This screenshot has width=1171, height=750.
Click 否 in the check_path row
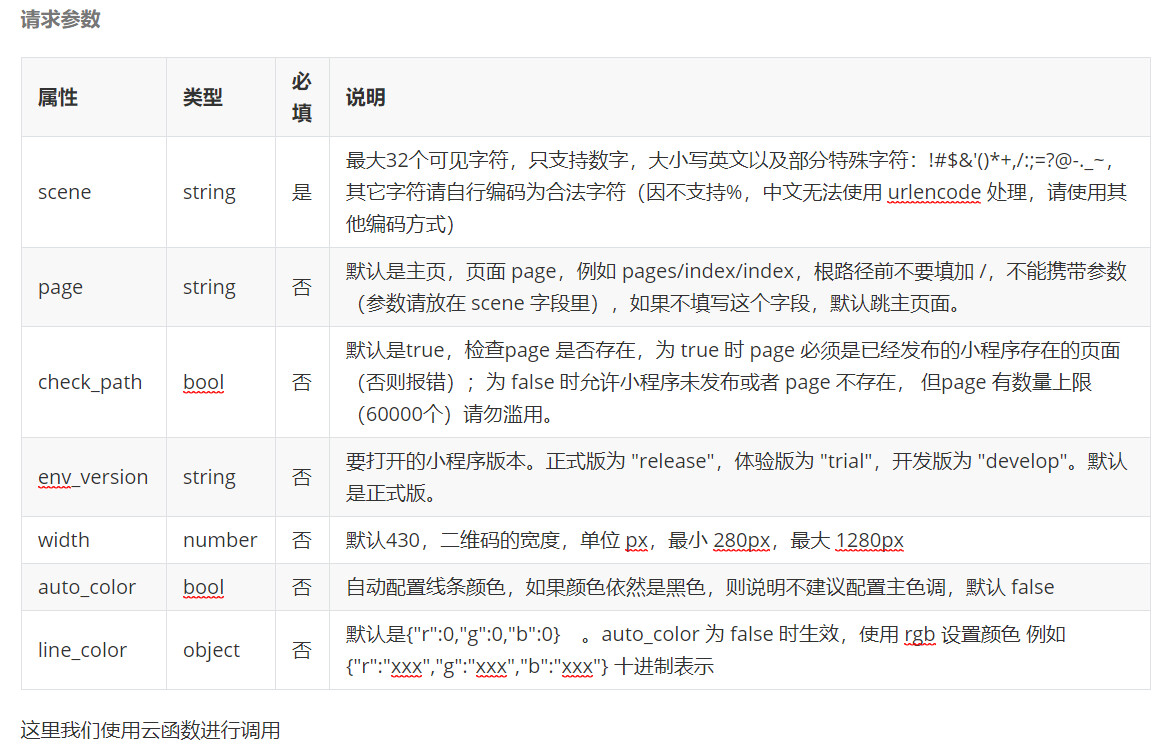coord(302,382)
